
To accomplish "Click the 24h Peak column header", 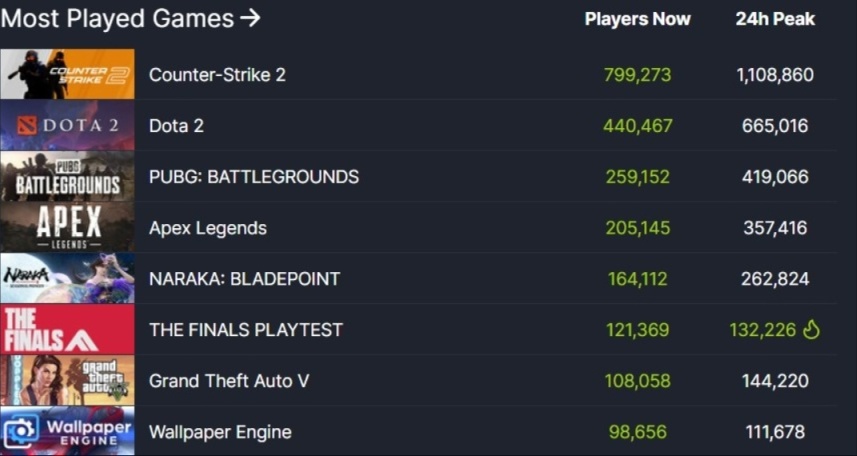I will [x=775, y=19].
